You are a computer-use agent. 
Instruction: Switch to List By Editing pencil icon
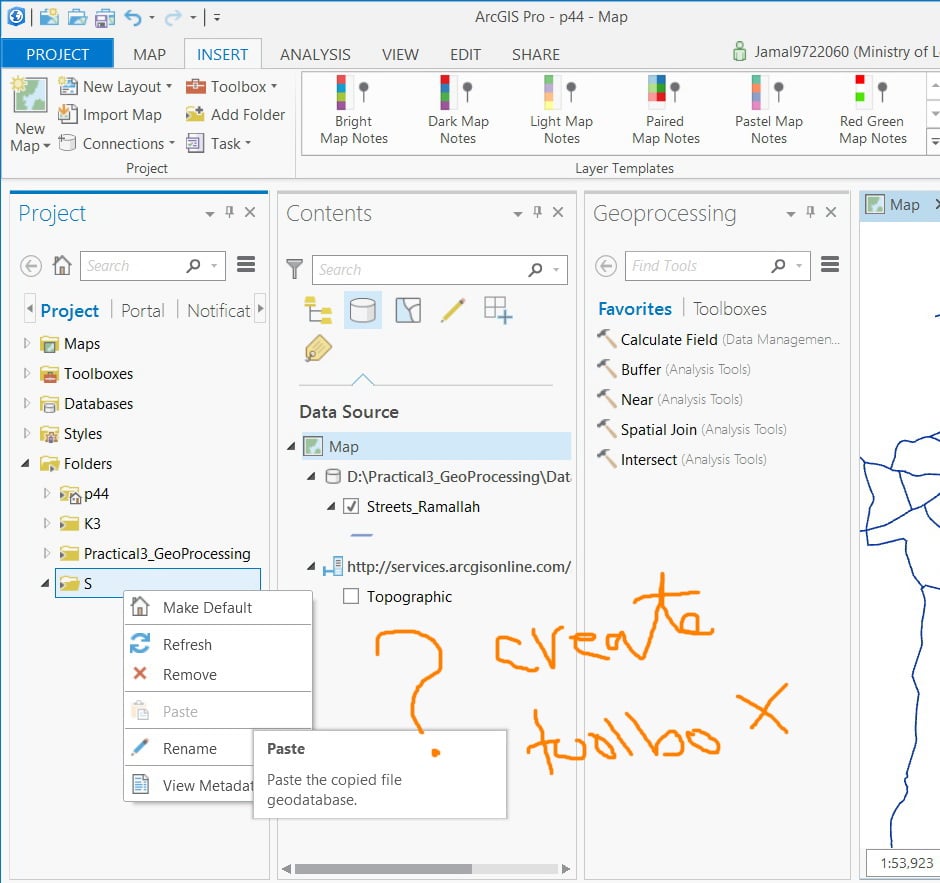point(453,310)
